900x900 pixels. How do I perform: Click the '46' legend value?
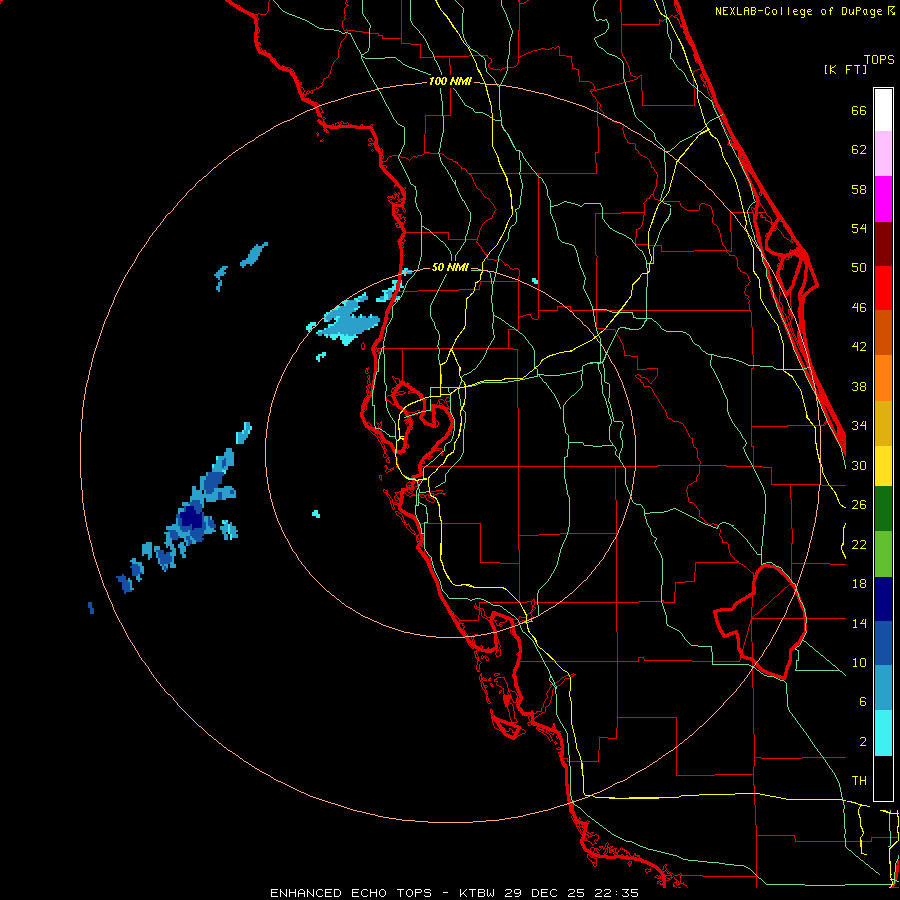(x=859, y=308)
